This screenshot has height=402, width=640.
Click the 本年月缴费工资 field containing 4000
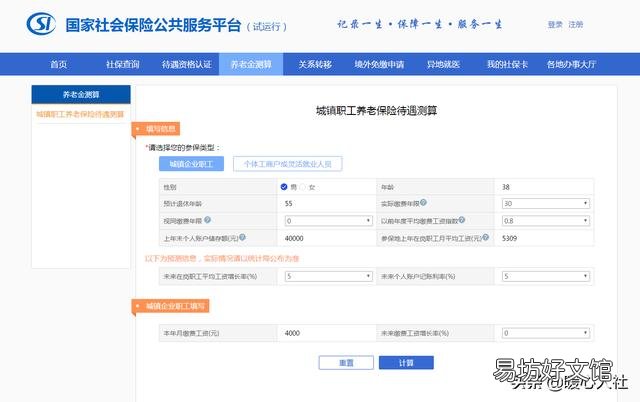click(x=327, y=333)
